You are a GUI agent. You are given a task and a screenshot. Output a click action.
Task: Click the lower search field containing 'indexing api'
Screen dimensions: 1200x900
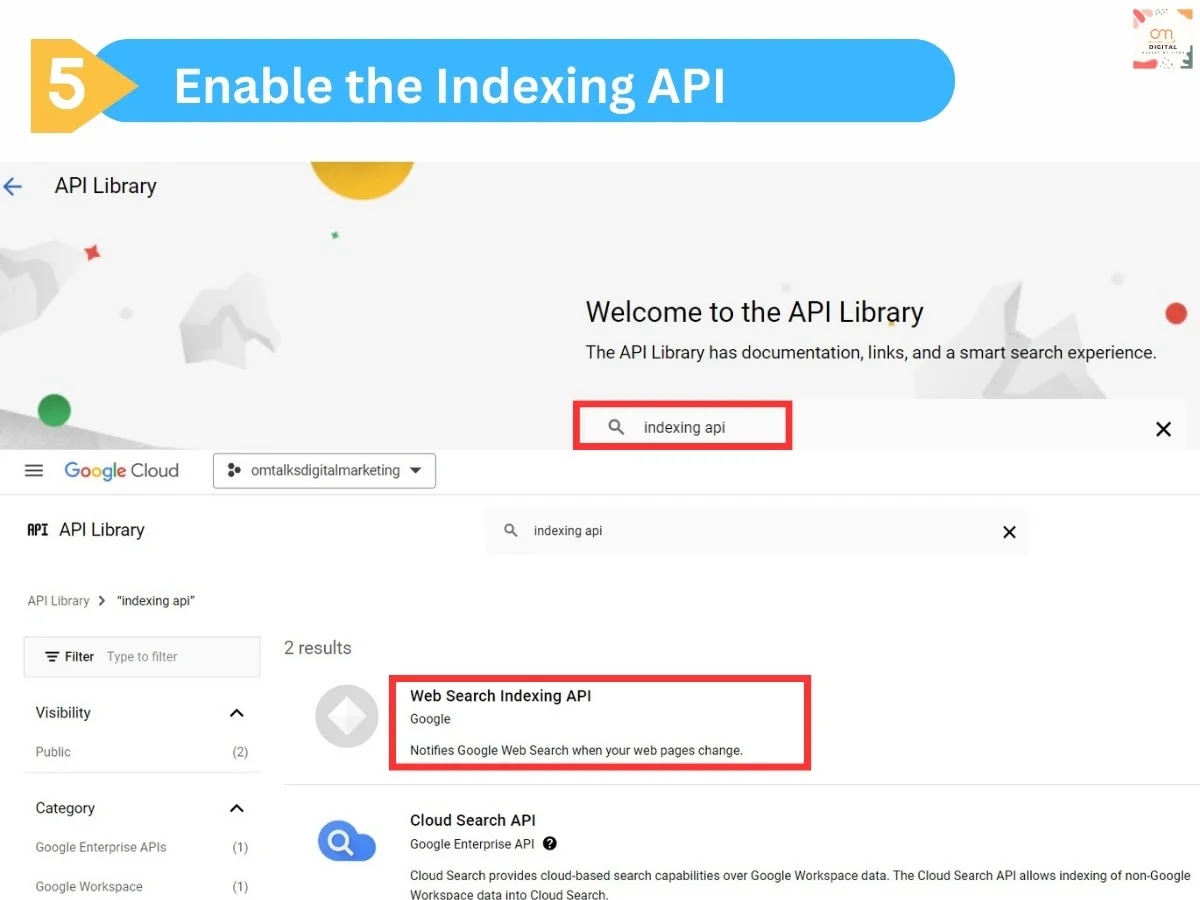pyautogui.click(x=756, y=531)
